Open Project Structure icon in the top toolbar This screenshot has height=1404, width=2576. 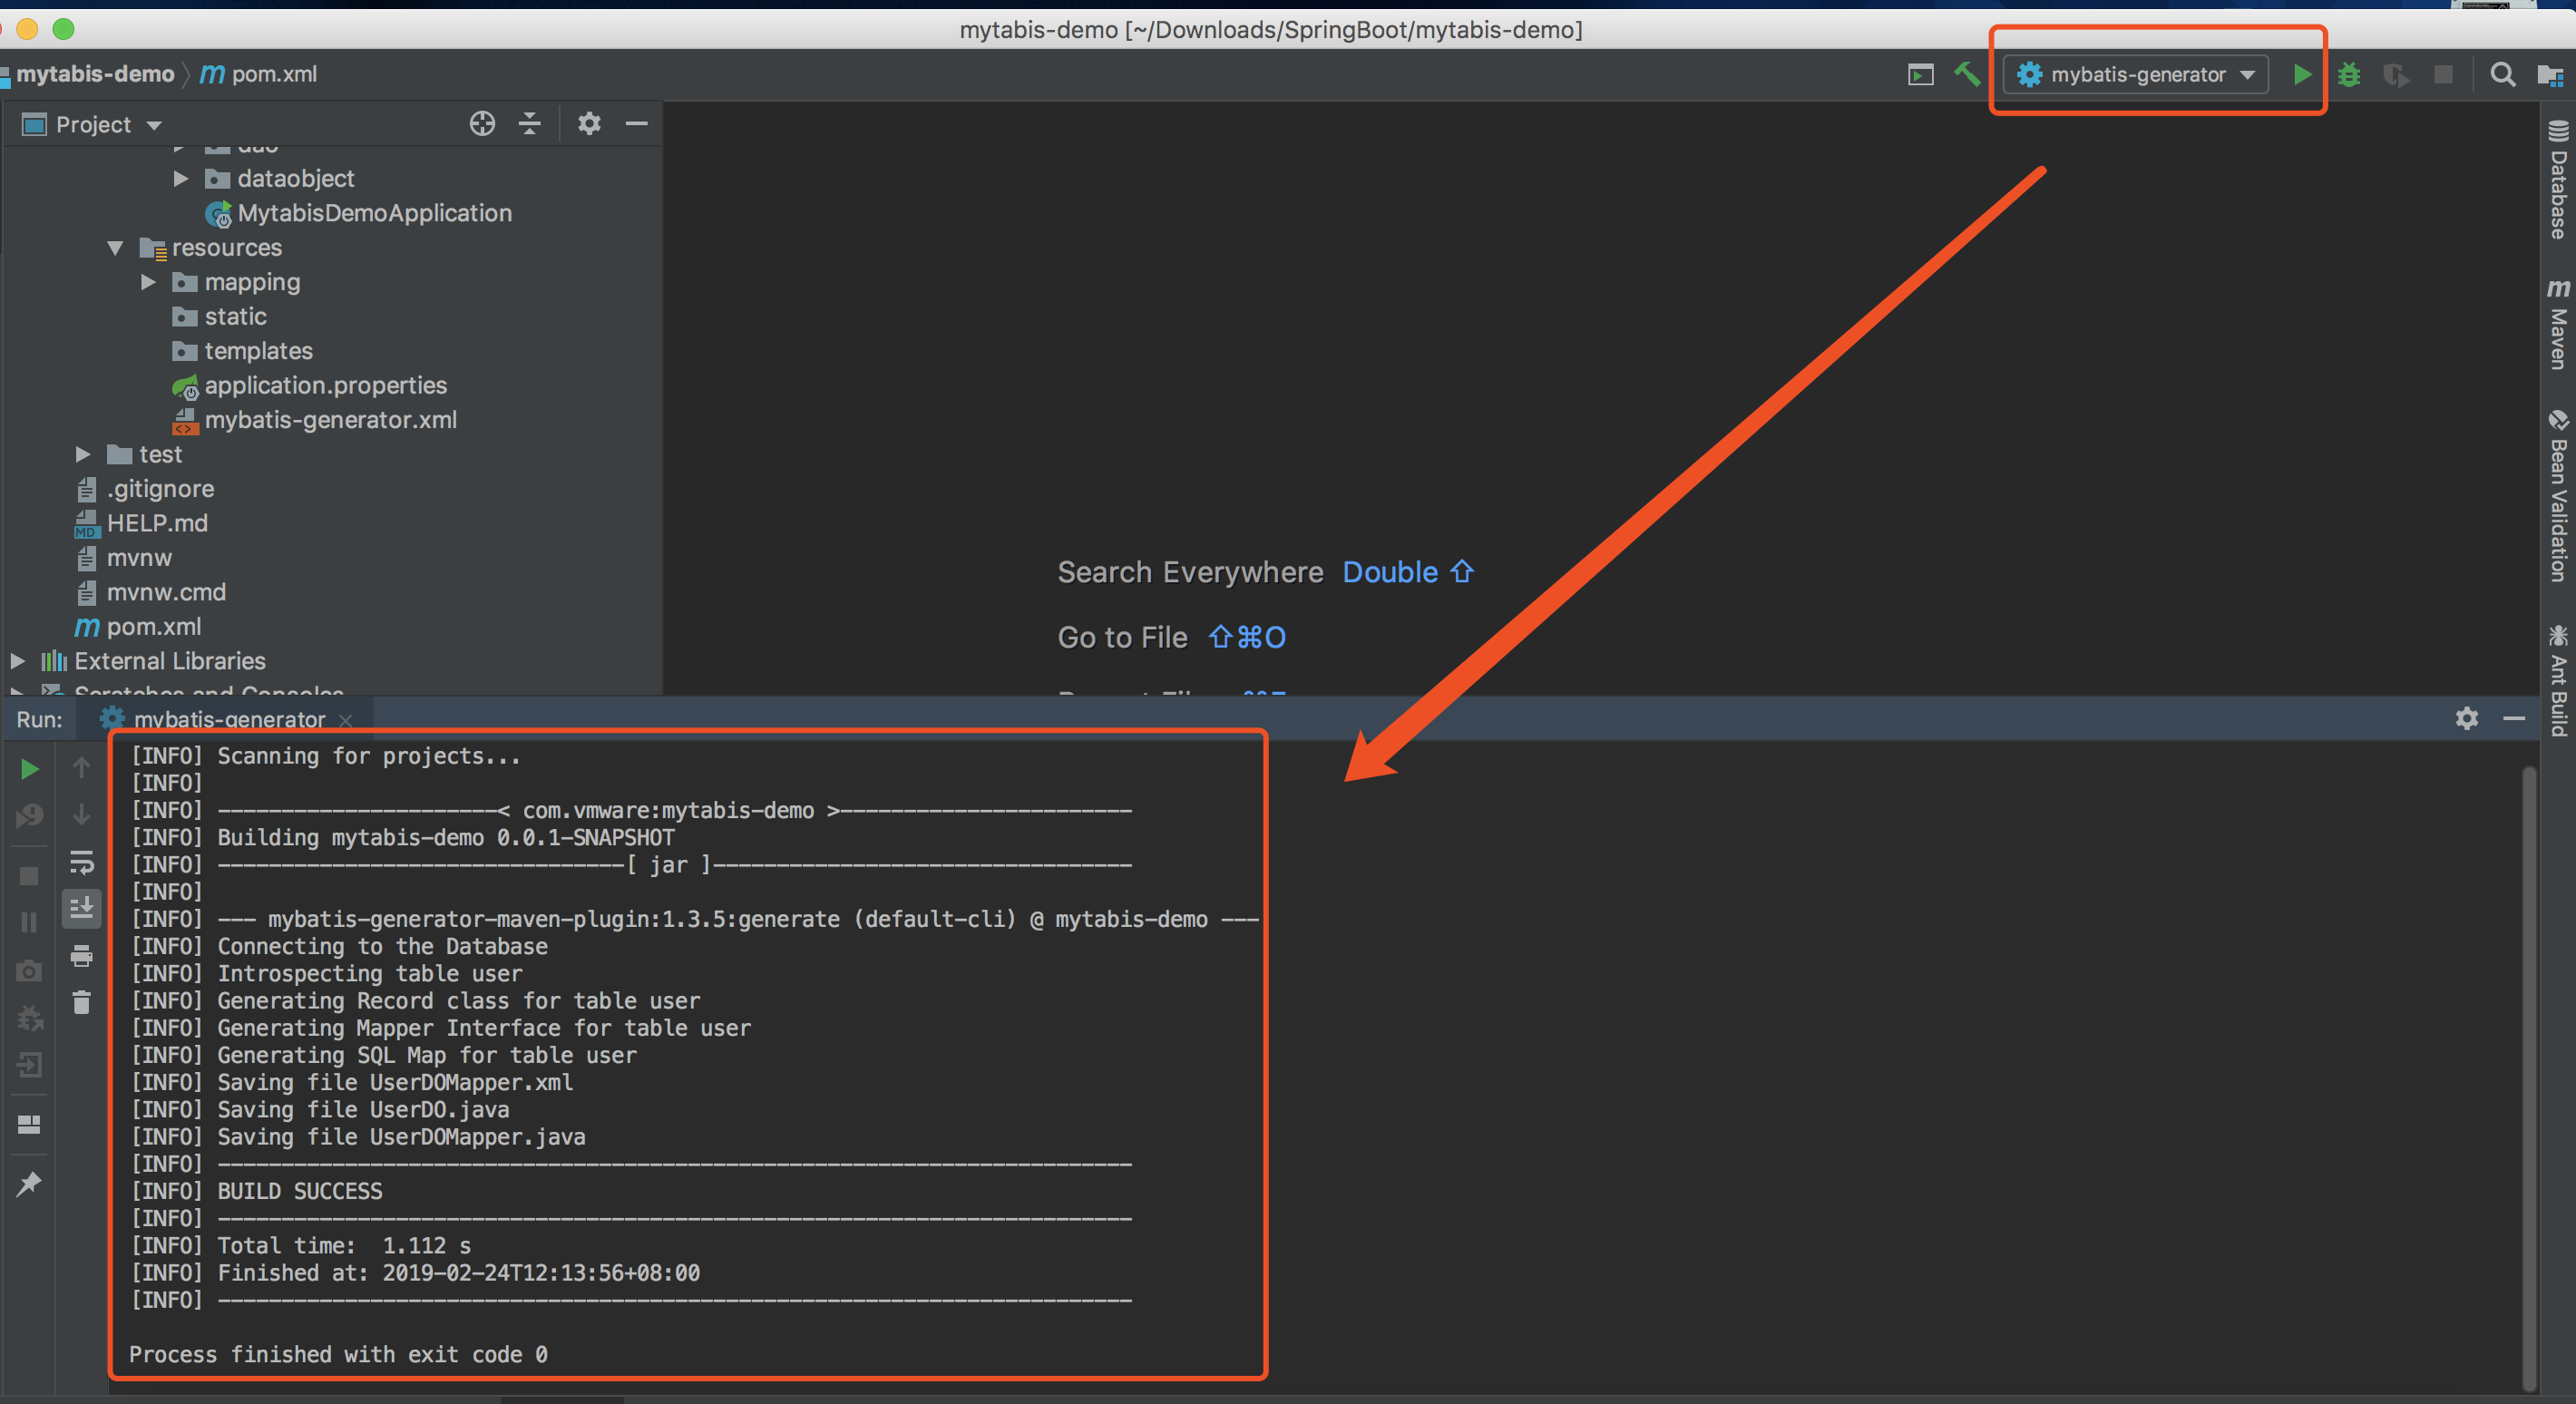click(2550, 75)
